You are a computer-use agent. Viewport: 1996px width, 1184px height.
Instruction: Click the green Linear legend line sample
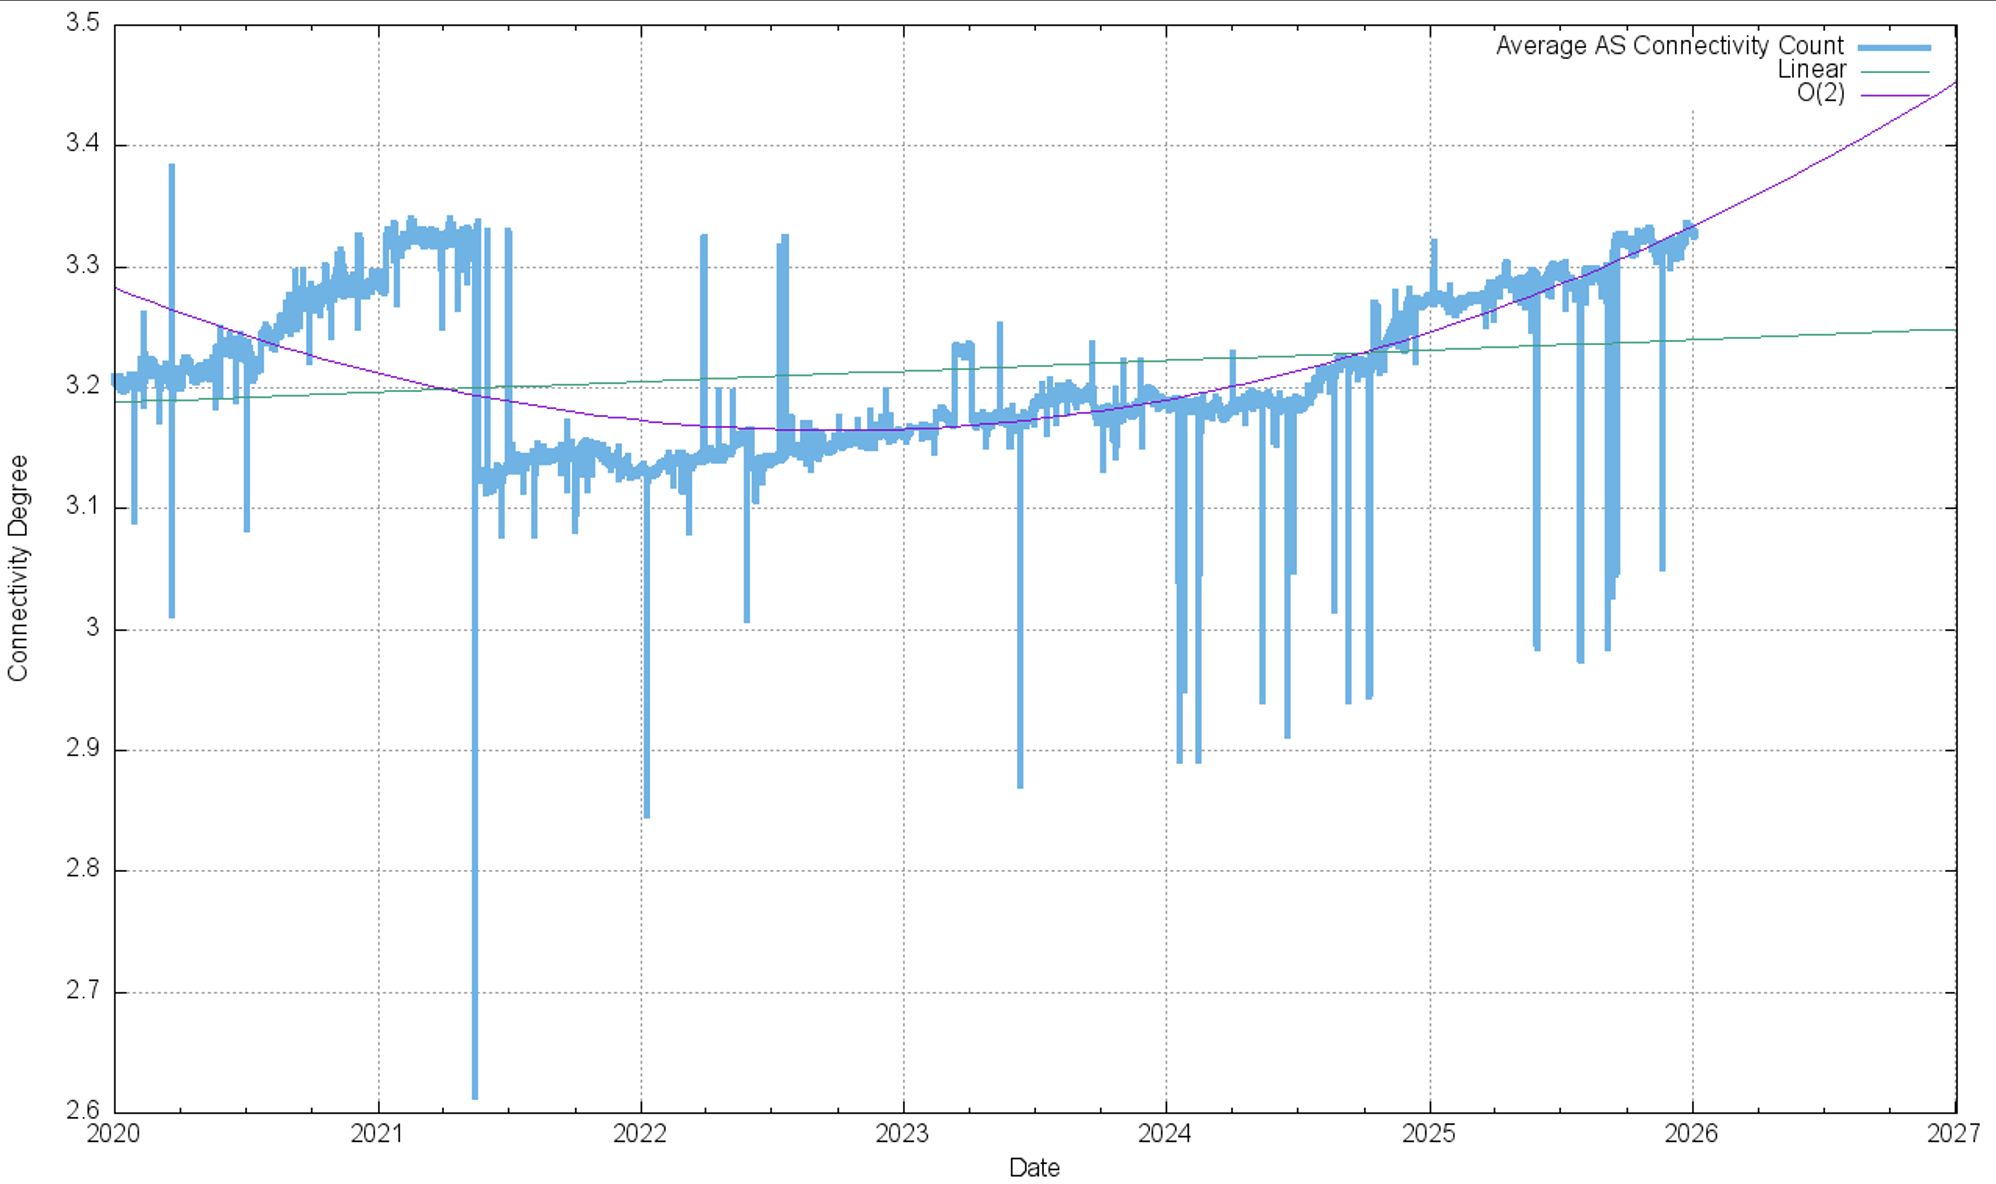pos(1893,71)
